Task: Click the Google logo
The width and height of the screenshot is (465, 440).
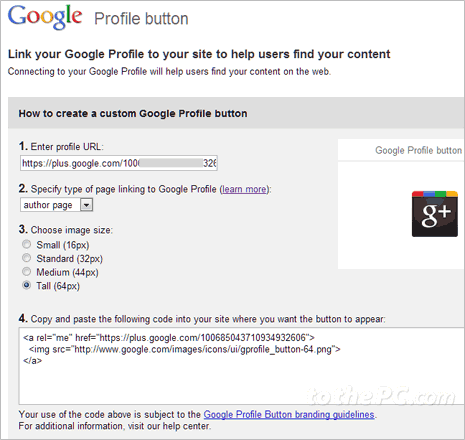Action: click(45, 17)
